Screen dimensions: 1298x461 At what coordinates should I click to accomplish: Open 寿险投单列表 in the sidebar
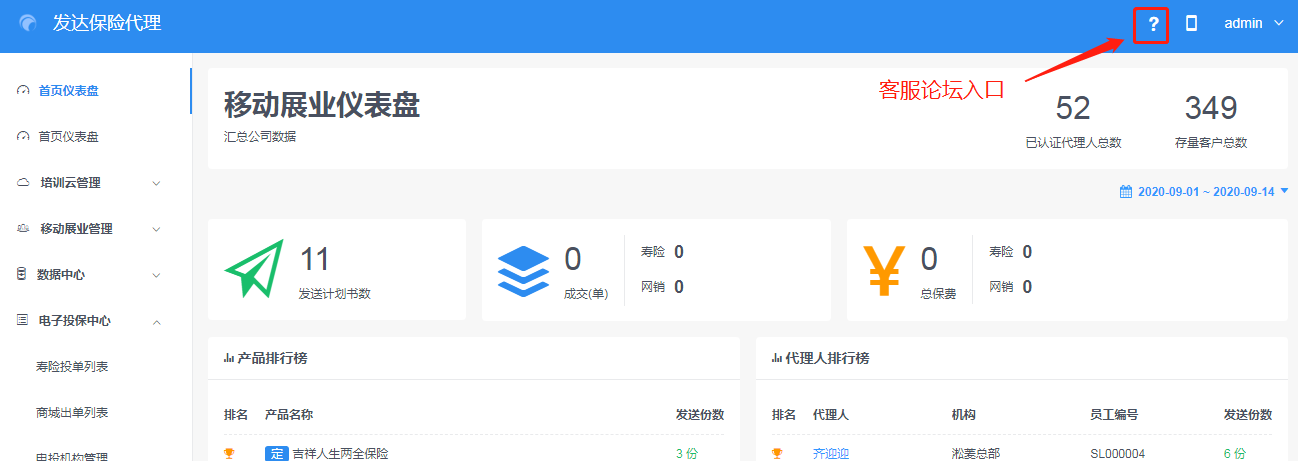72,367
